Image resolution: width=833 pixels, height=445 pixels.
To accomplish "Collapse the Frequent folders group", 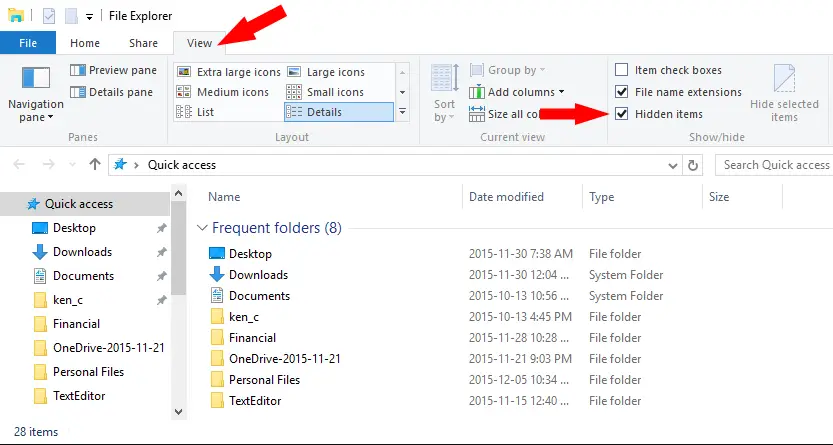I will (x=202, y=228).
